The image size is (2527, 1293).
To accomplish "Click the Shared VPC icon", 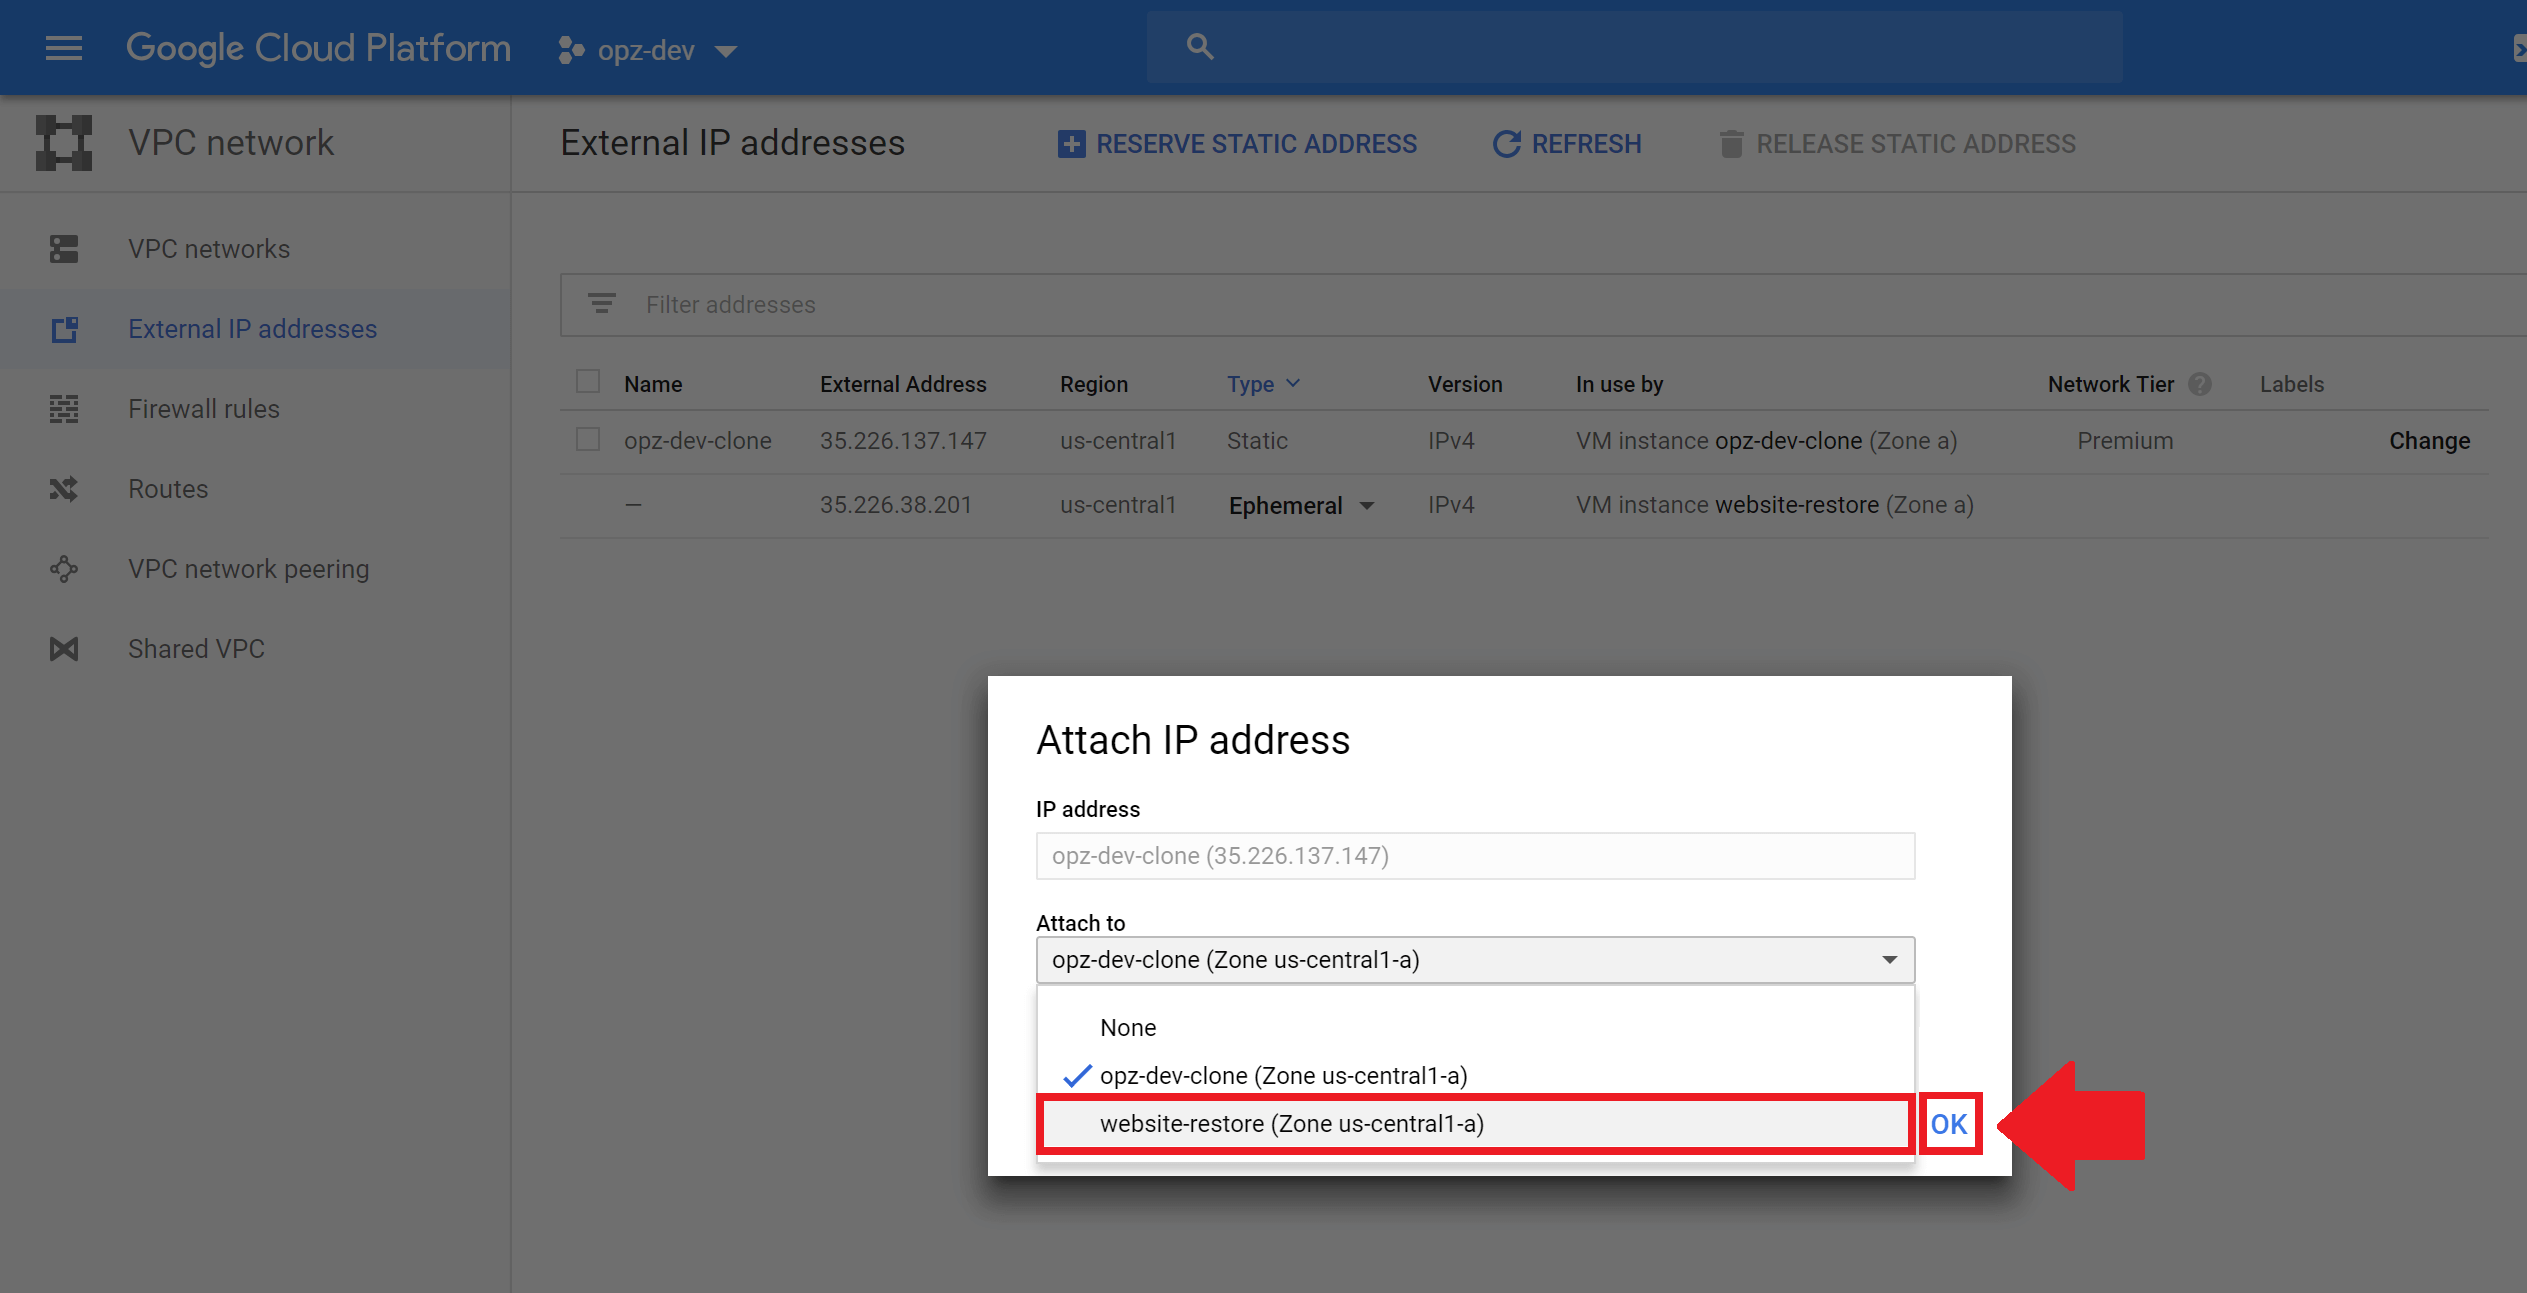I will 64,649.
